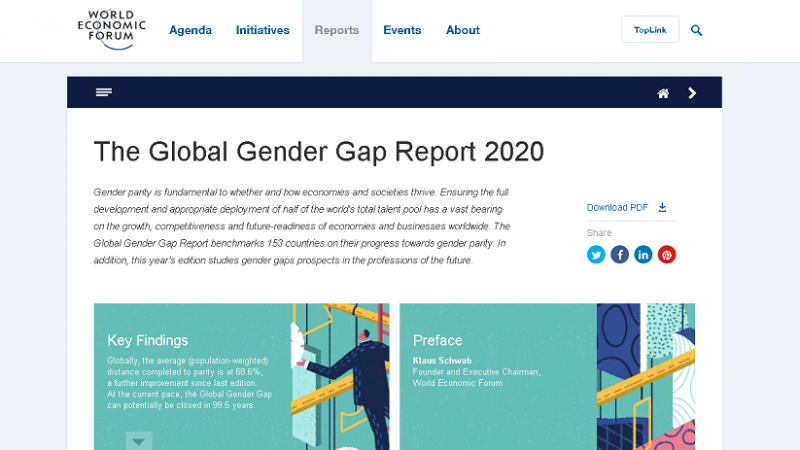Go to report home via house icon

[663, 93]
